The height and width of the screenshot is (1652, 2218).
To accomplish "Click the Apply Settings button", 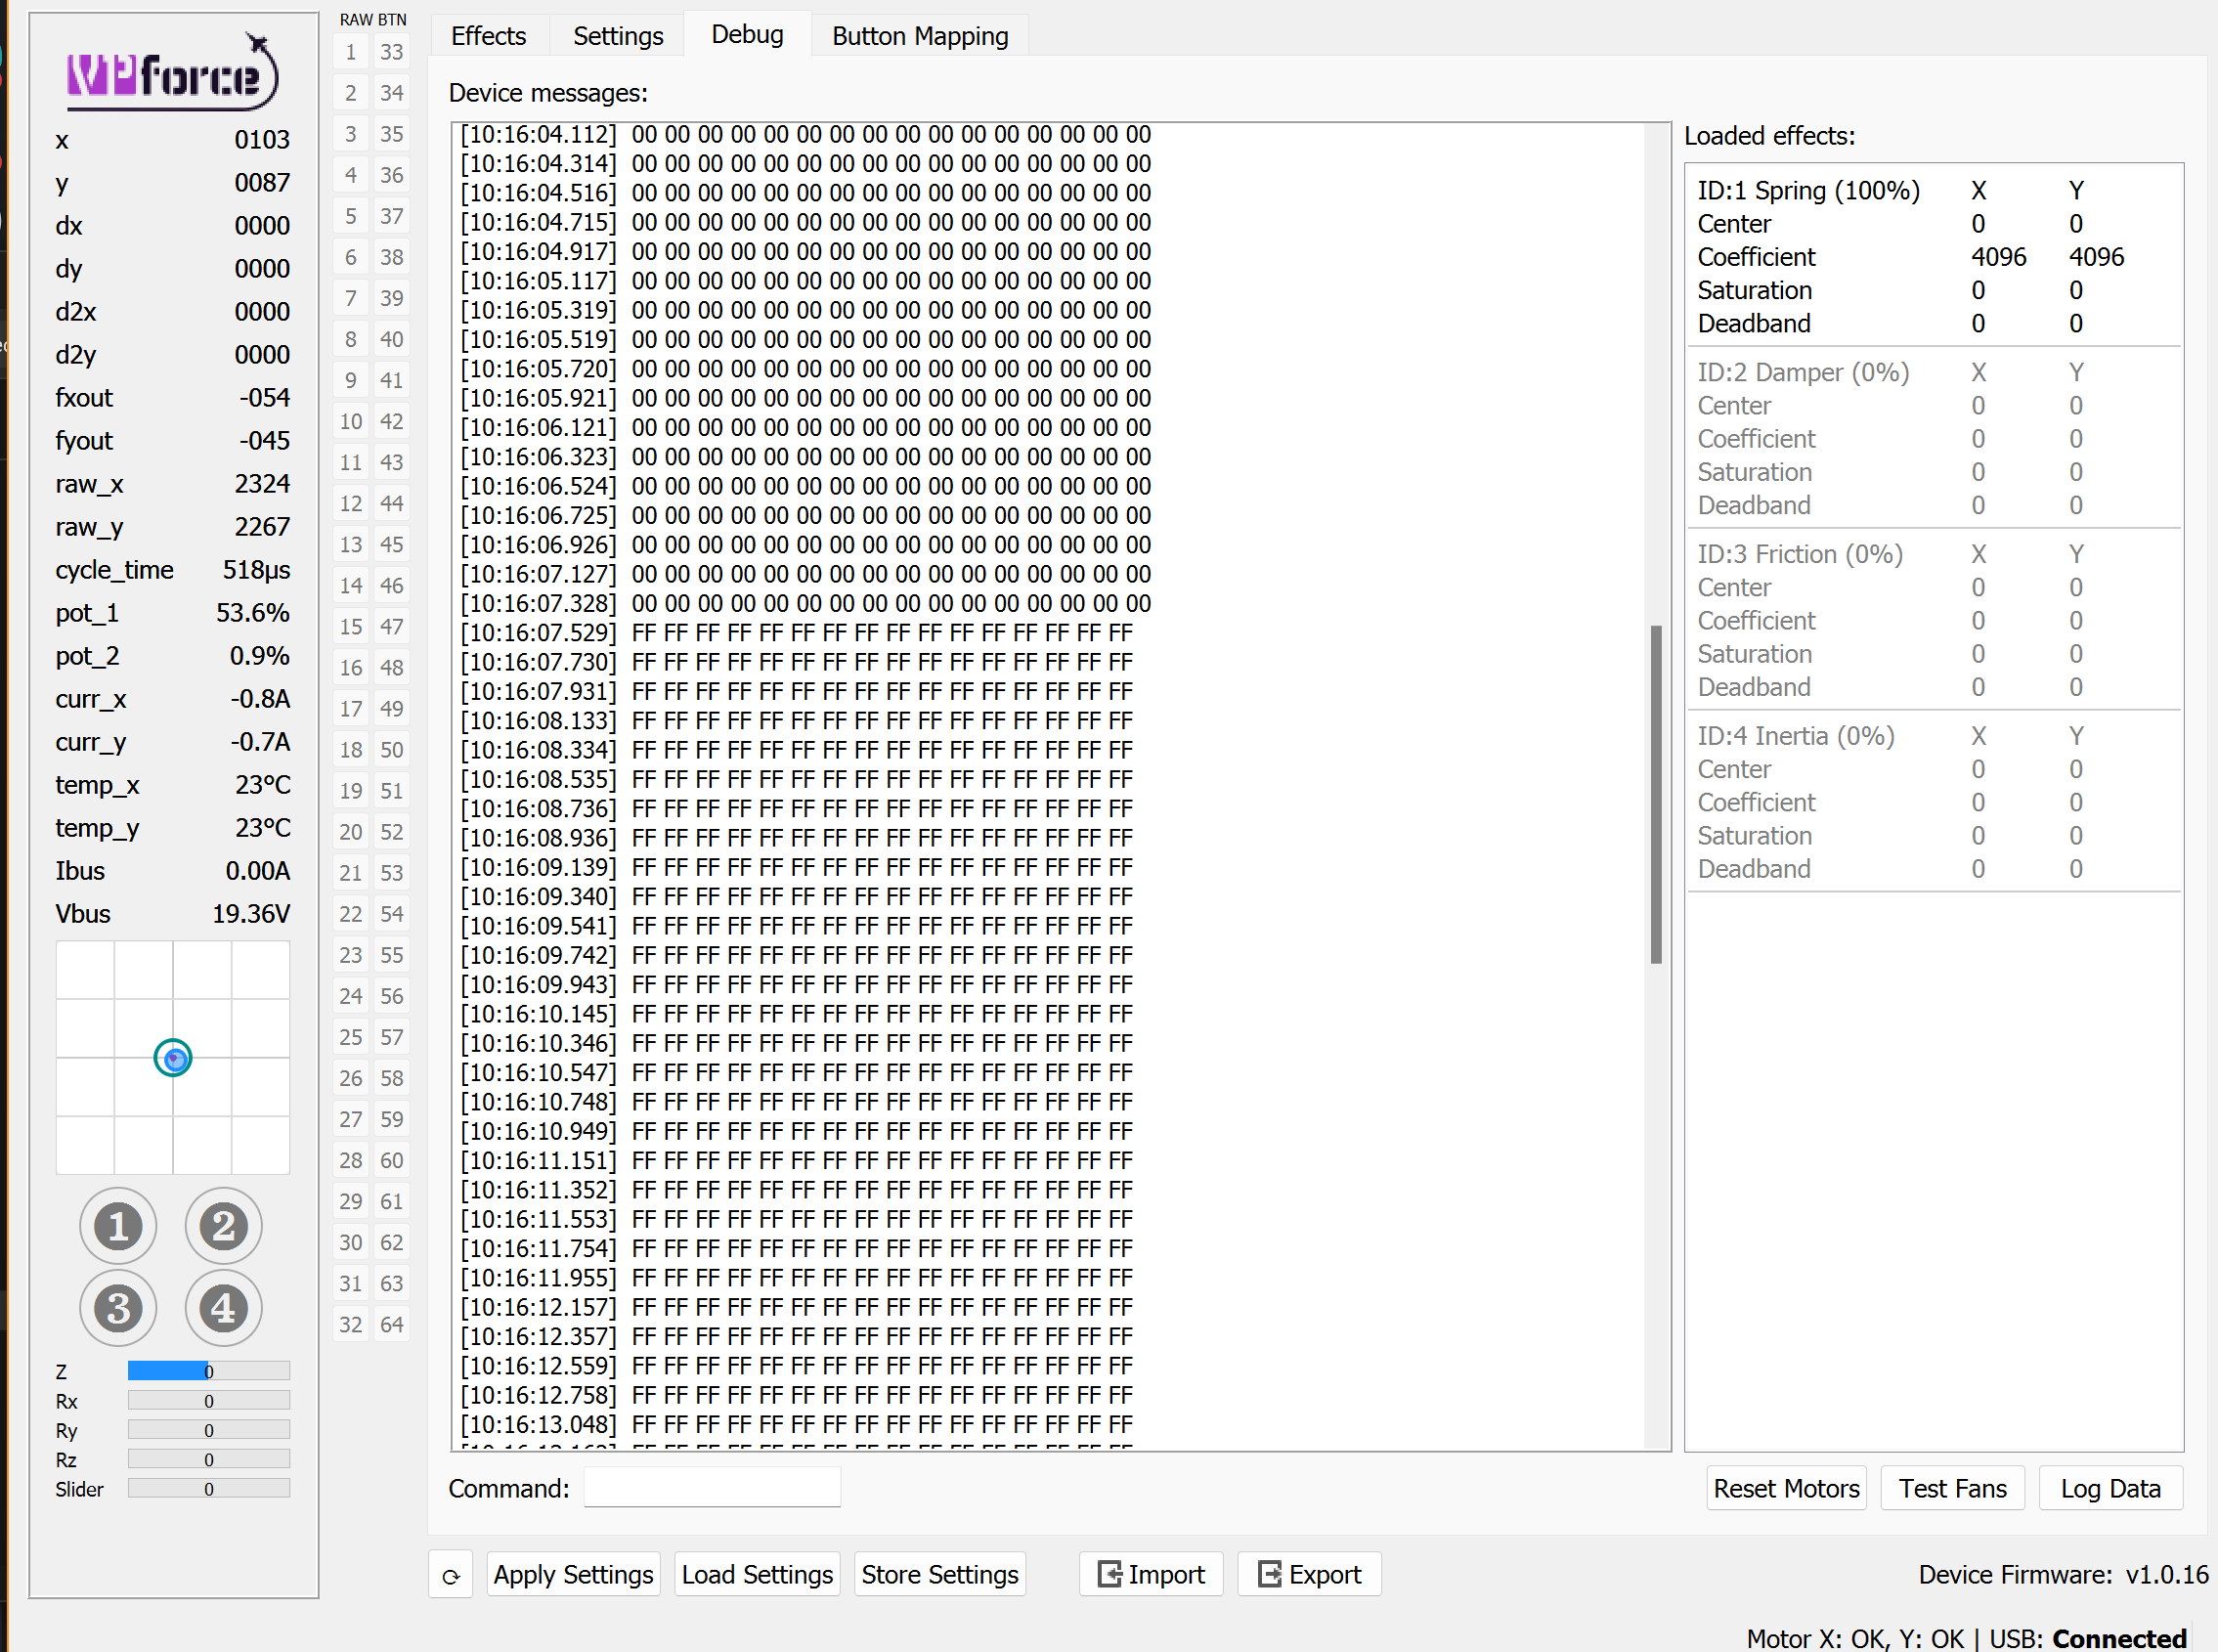I will [572, 1573].
